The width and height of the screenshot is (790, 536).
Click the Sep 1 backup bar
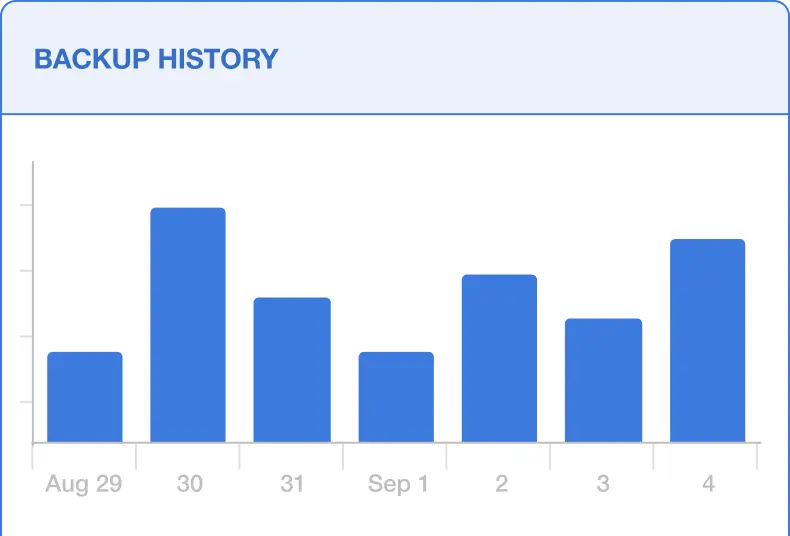click(x=396, y=397)
